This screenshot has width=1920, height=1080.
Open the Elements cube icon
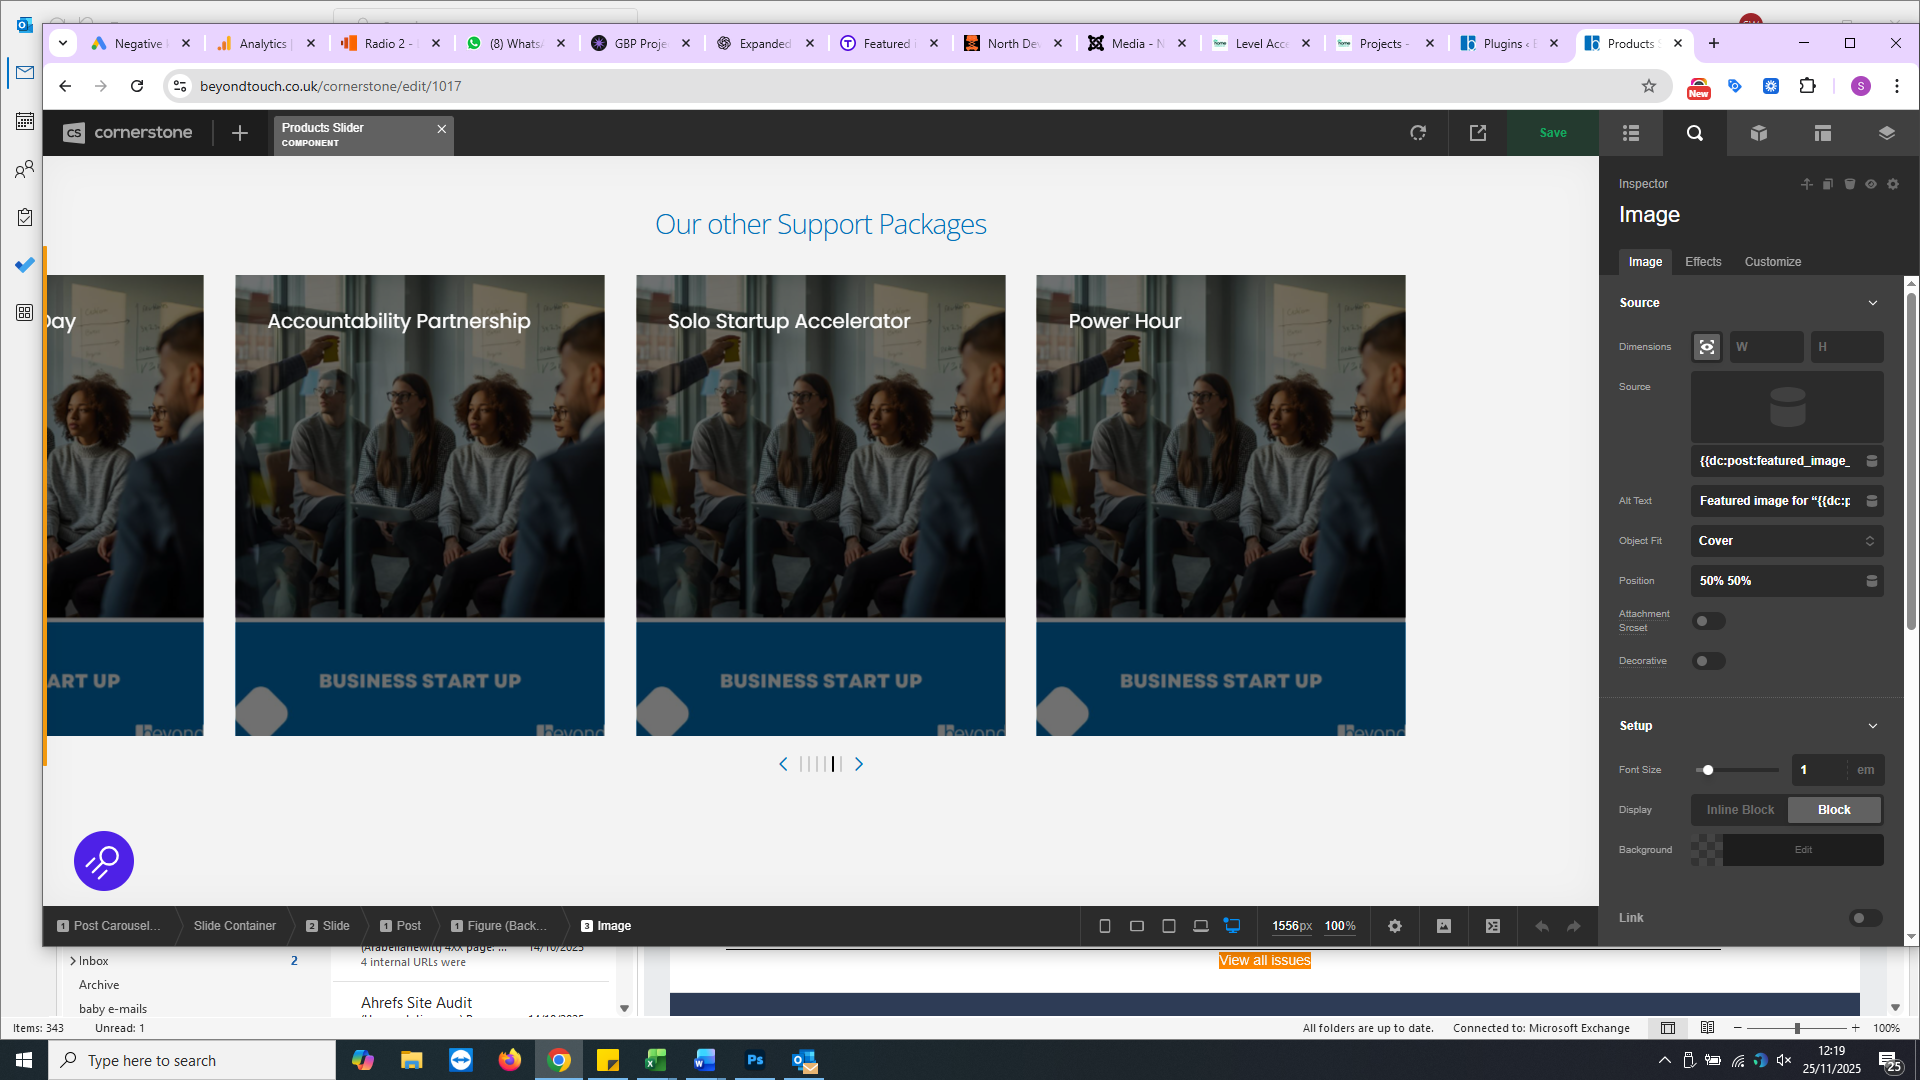pos(1759,133)
